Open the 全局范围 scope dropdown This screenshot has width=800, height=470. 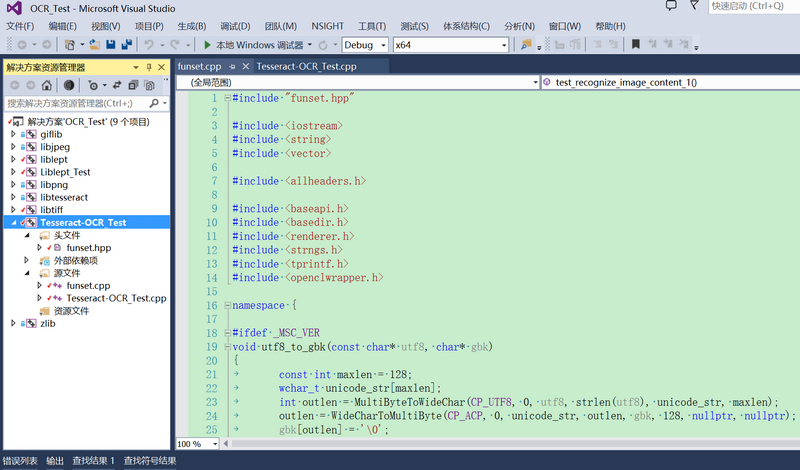pyautogui.click(x=358, y=82)
